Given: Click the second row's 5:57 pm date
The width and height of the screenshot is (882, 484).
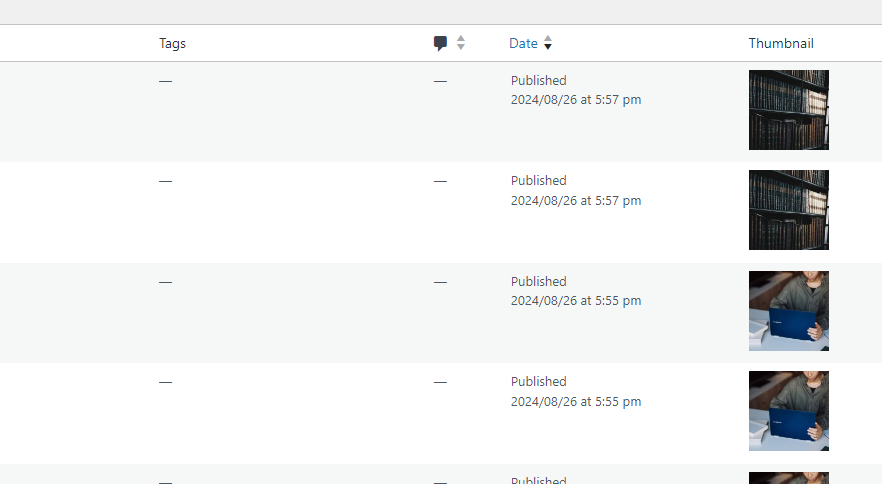Looking at the screenshot, I should click(576, 200).
